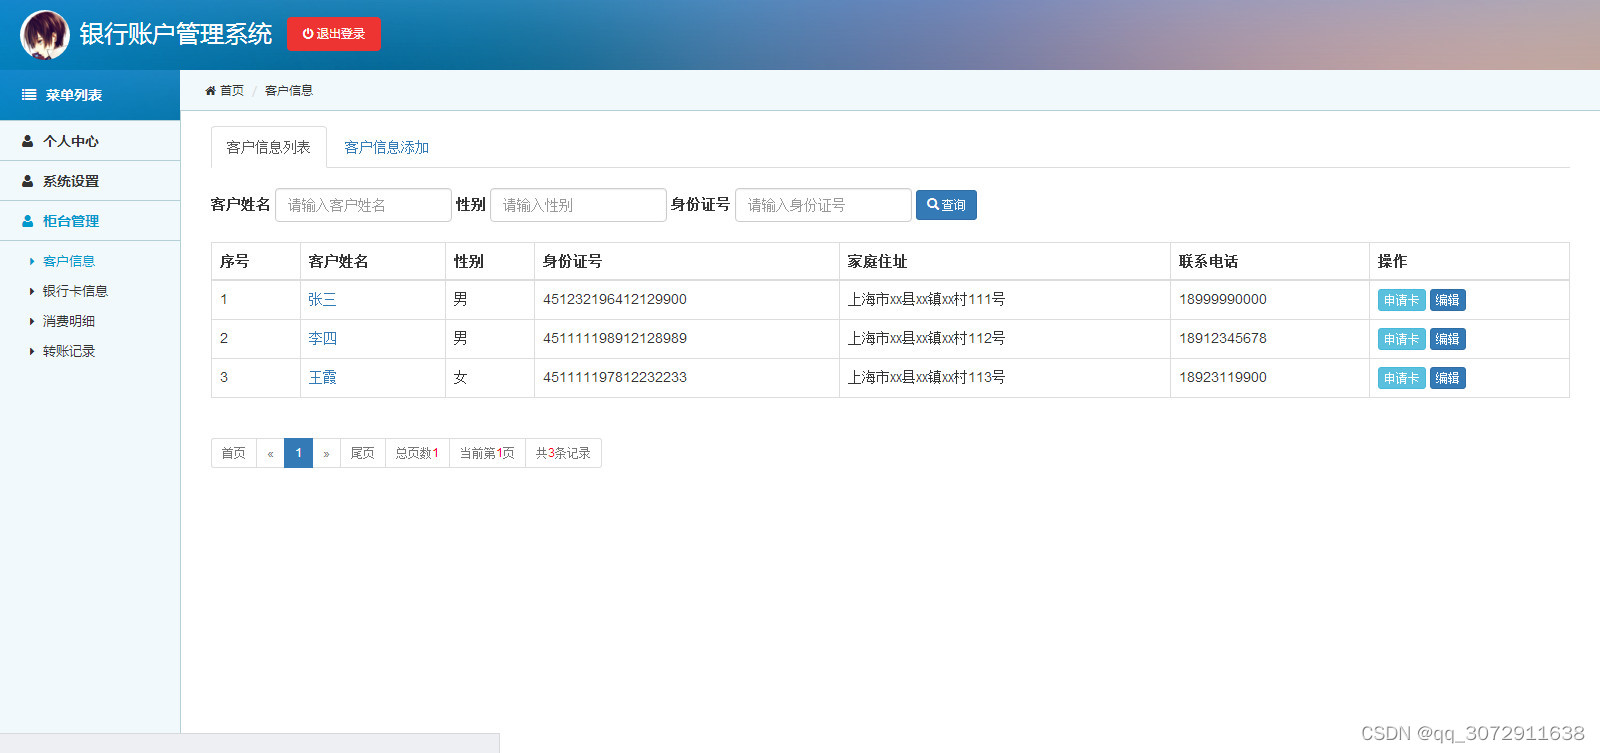Switch to 客户信息添加 tab
1600x753 pixels.
(x=386, y=147)
